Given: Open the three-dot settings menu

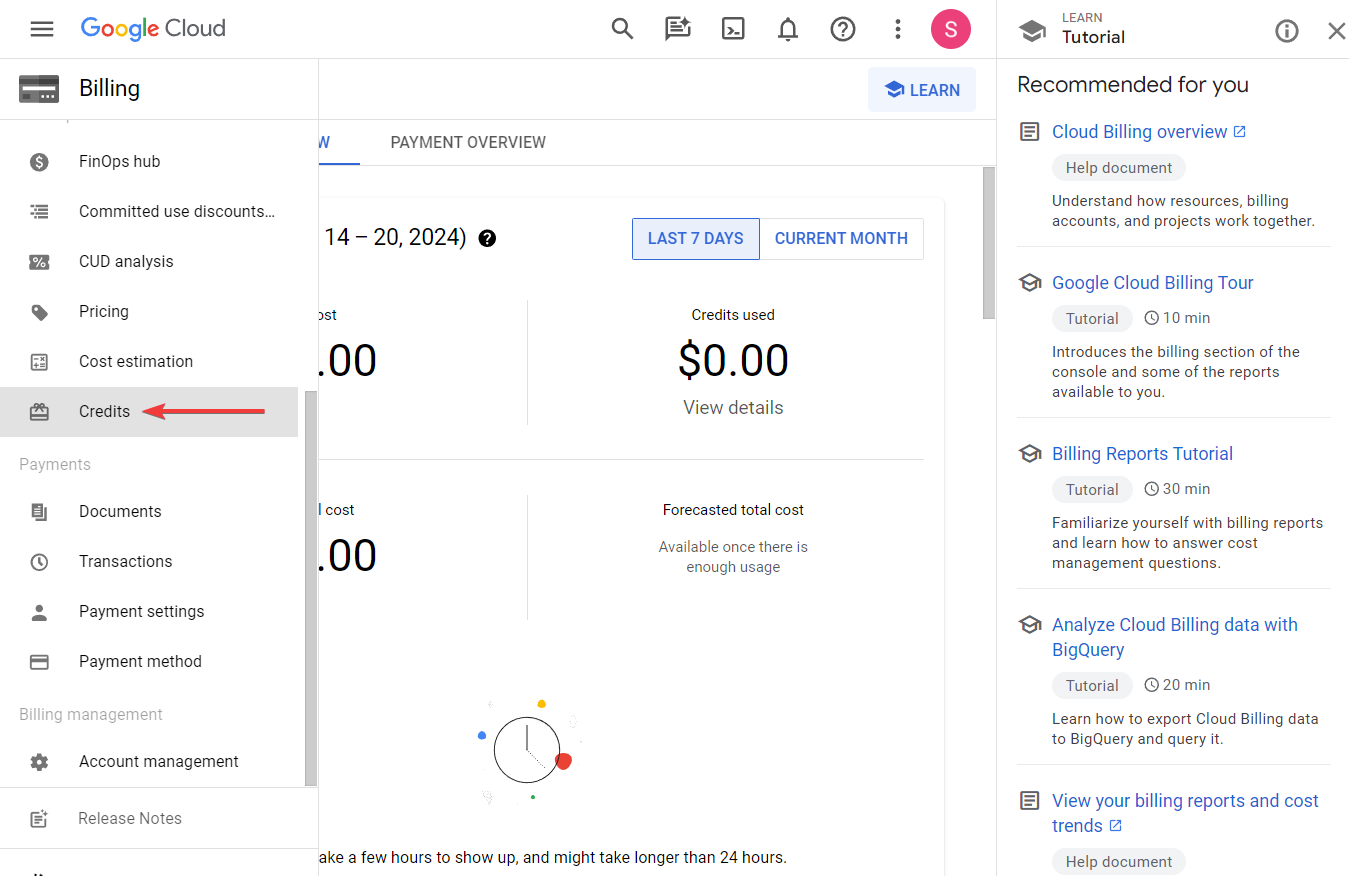Looking at the screenshot, I should (897, 29).
